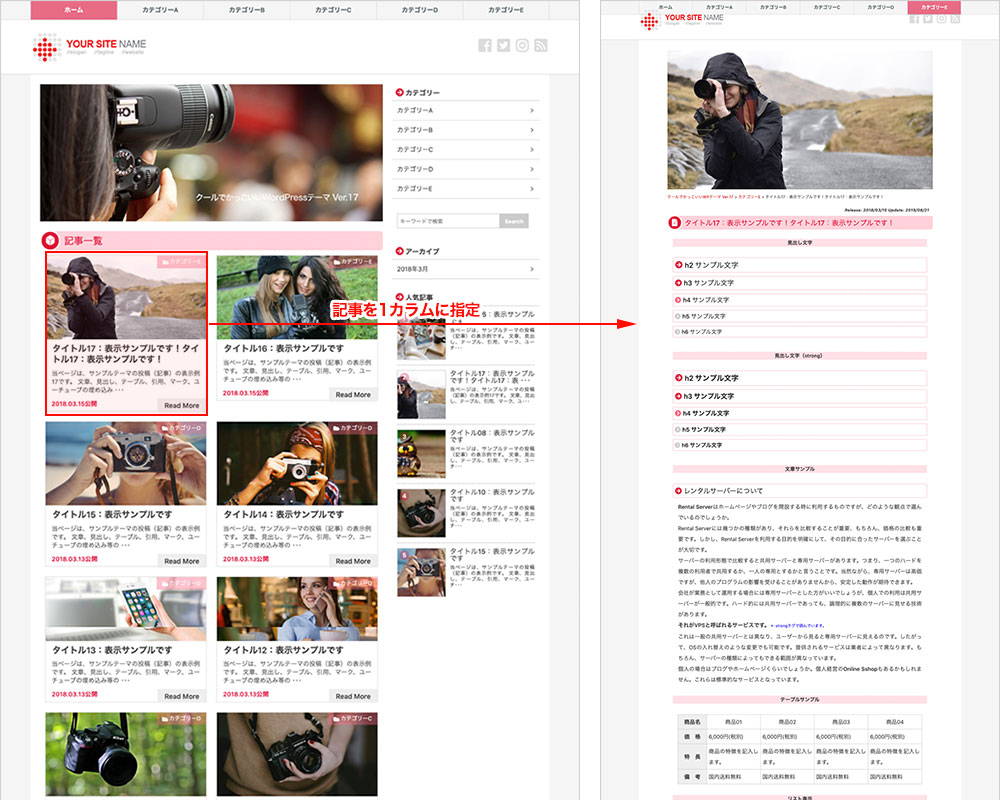Click Read More on タイトル15 article card
Screen dimensions: 1000x800
point(182,561)
